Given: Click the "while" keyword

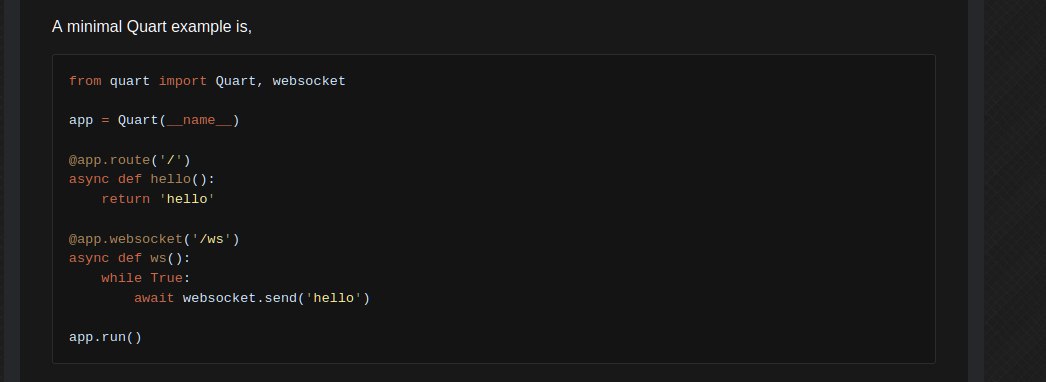Looking at the screenshot, I should [121, 278].
